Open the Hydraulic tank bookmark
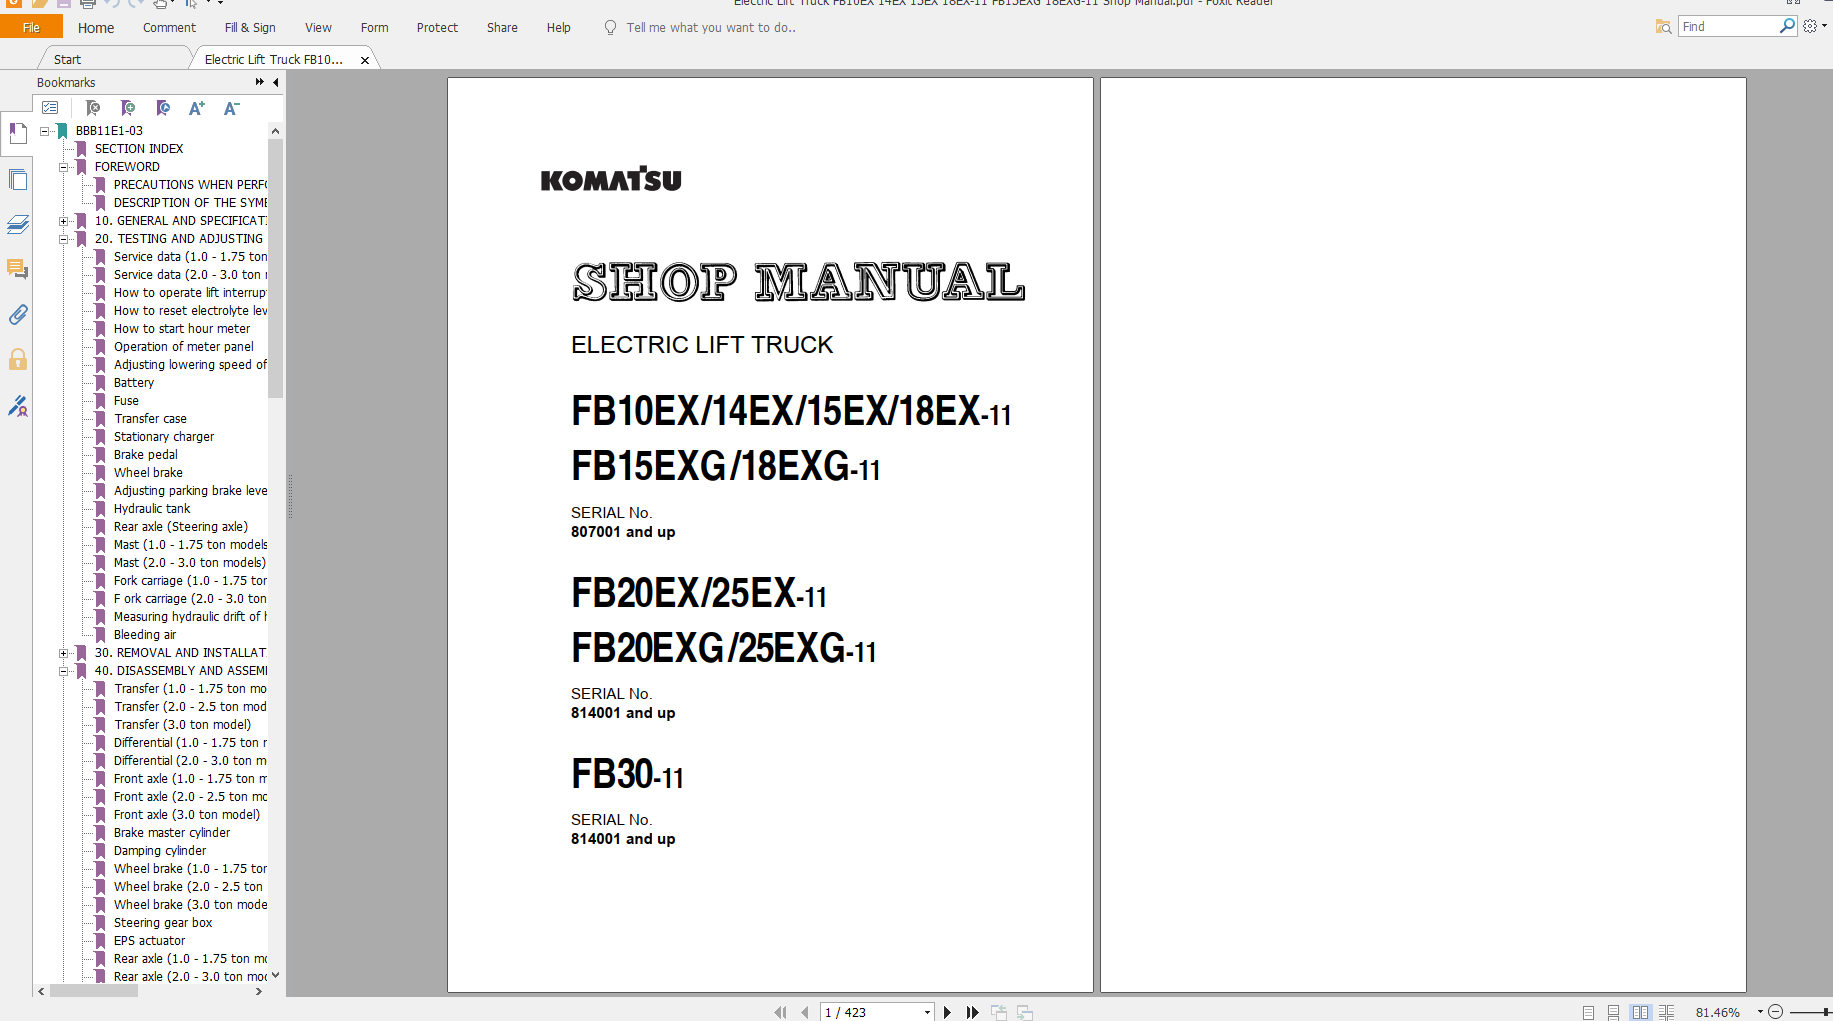 (152, 509)
